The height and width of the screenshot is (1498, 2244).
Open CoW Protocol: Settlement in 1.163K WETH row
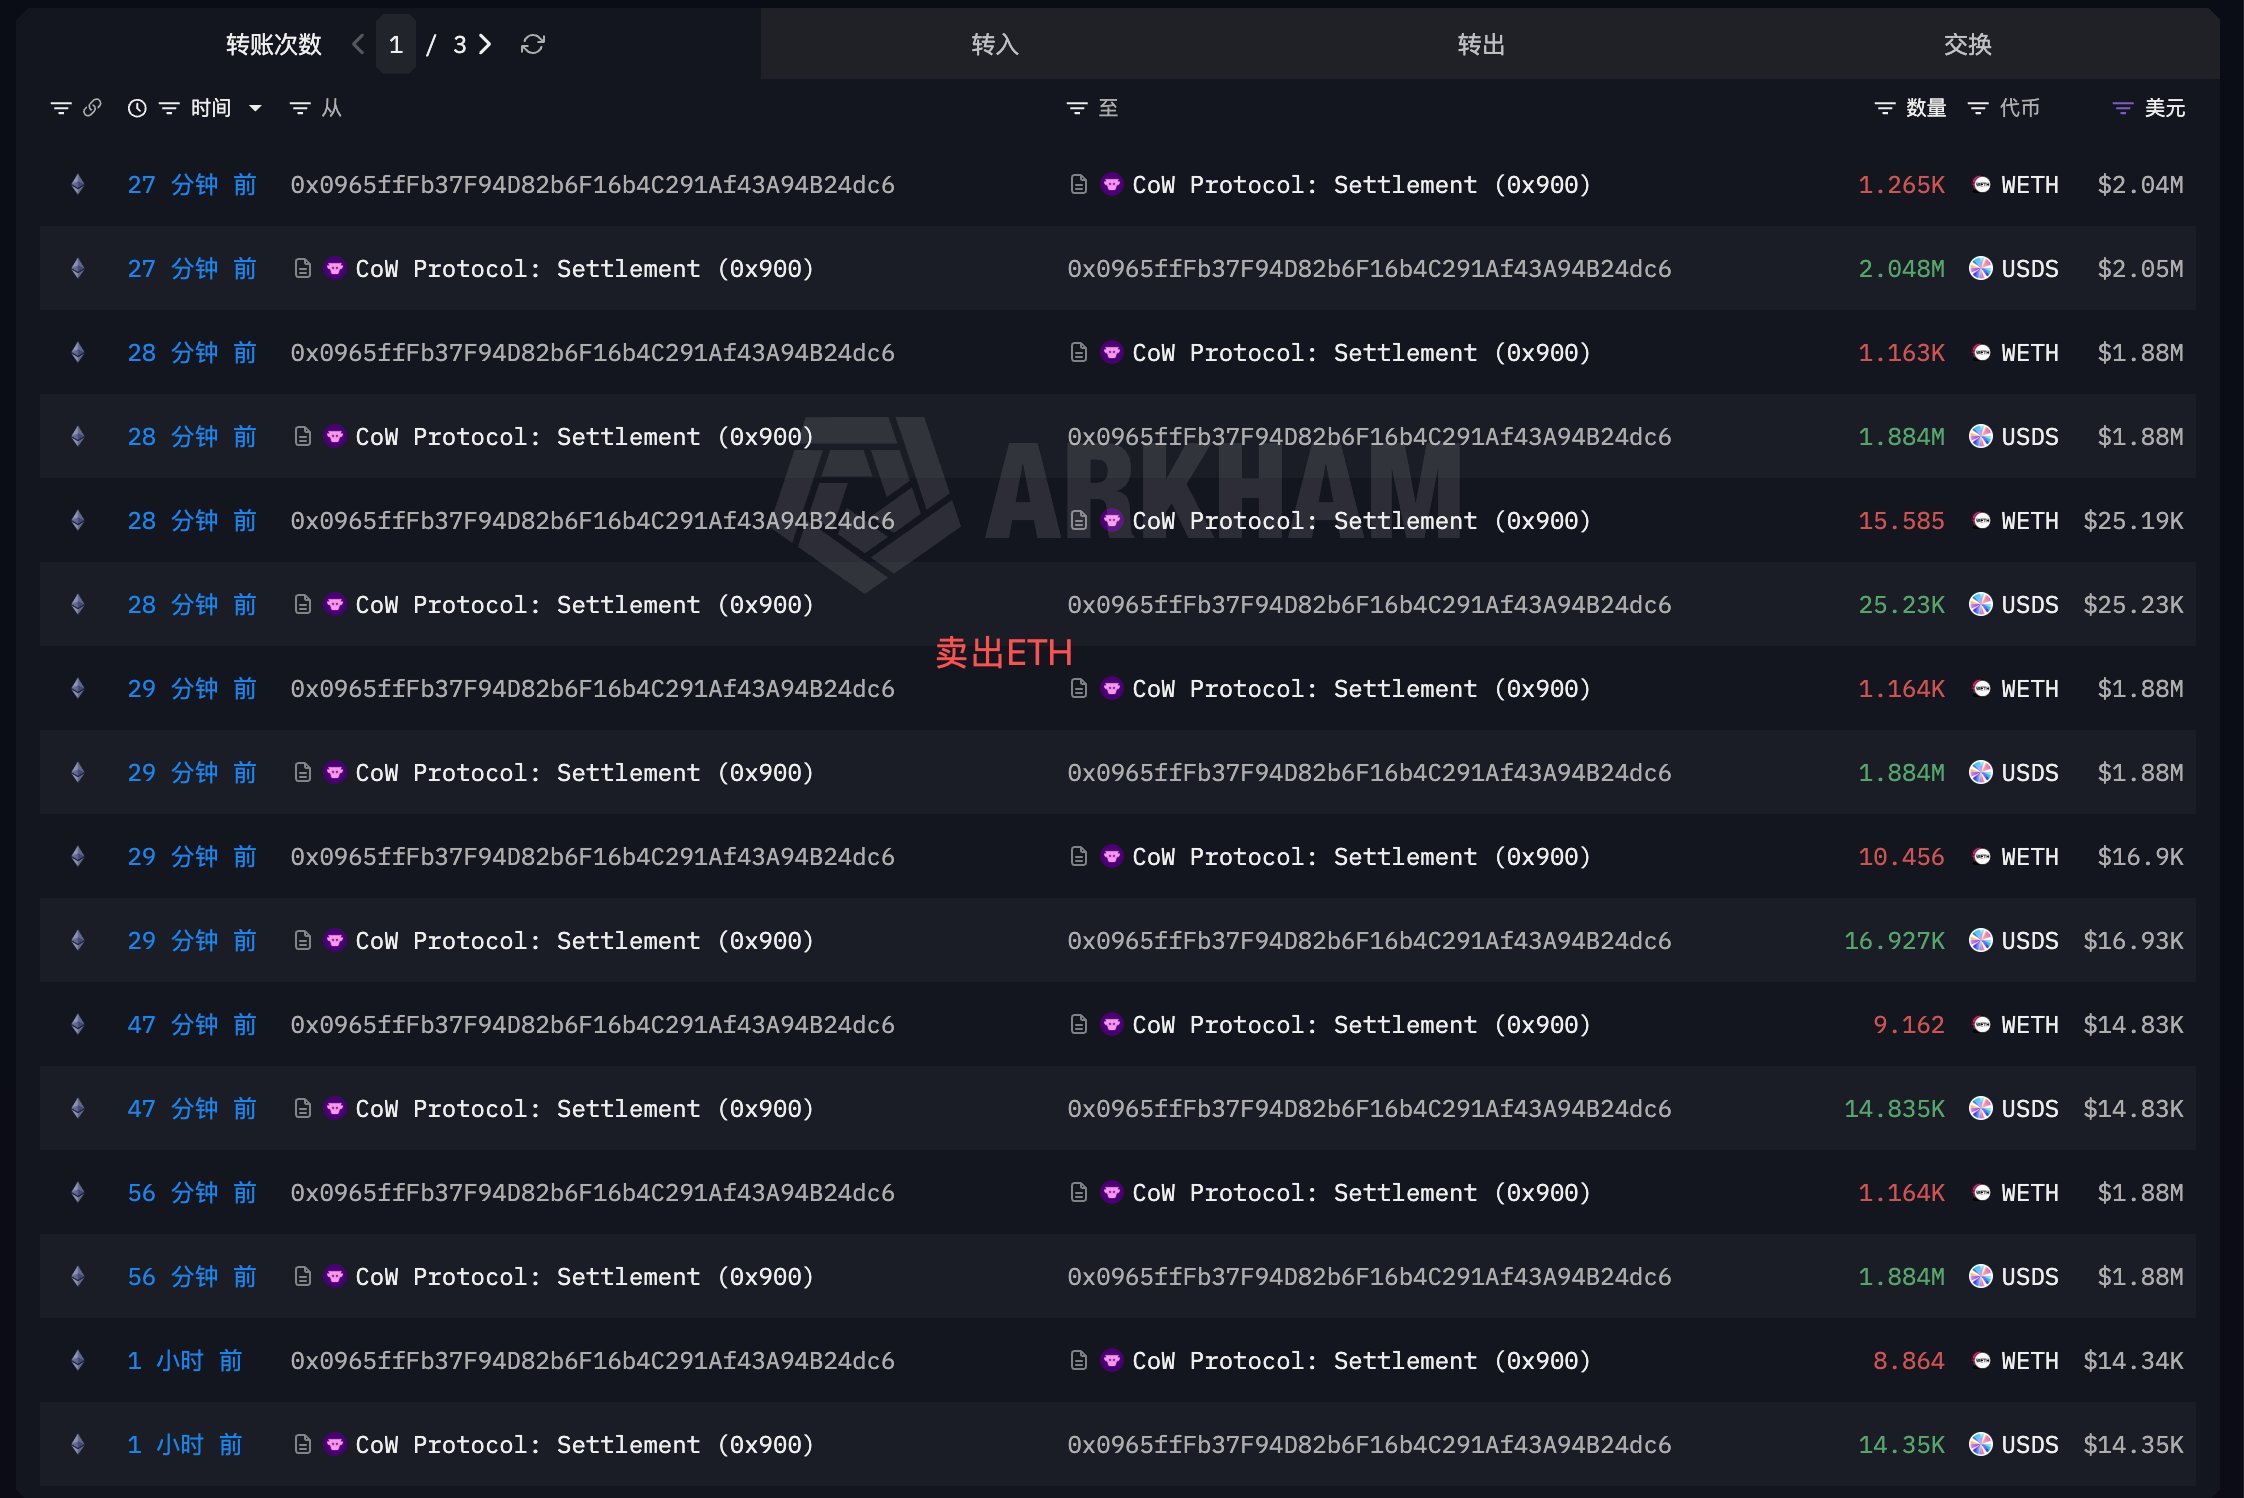(x=1361, y=353)
